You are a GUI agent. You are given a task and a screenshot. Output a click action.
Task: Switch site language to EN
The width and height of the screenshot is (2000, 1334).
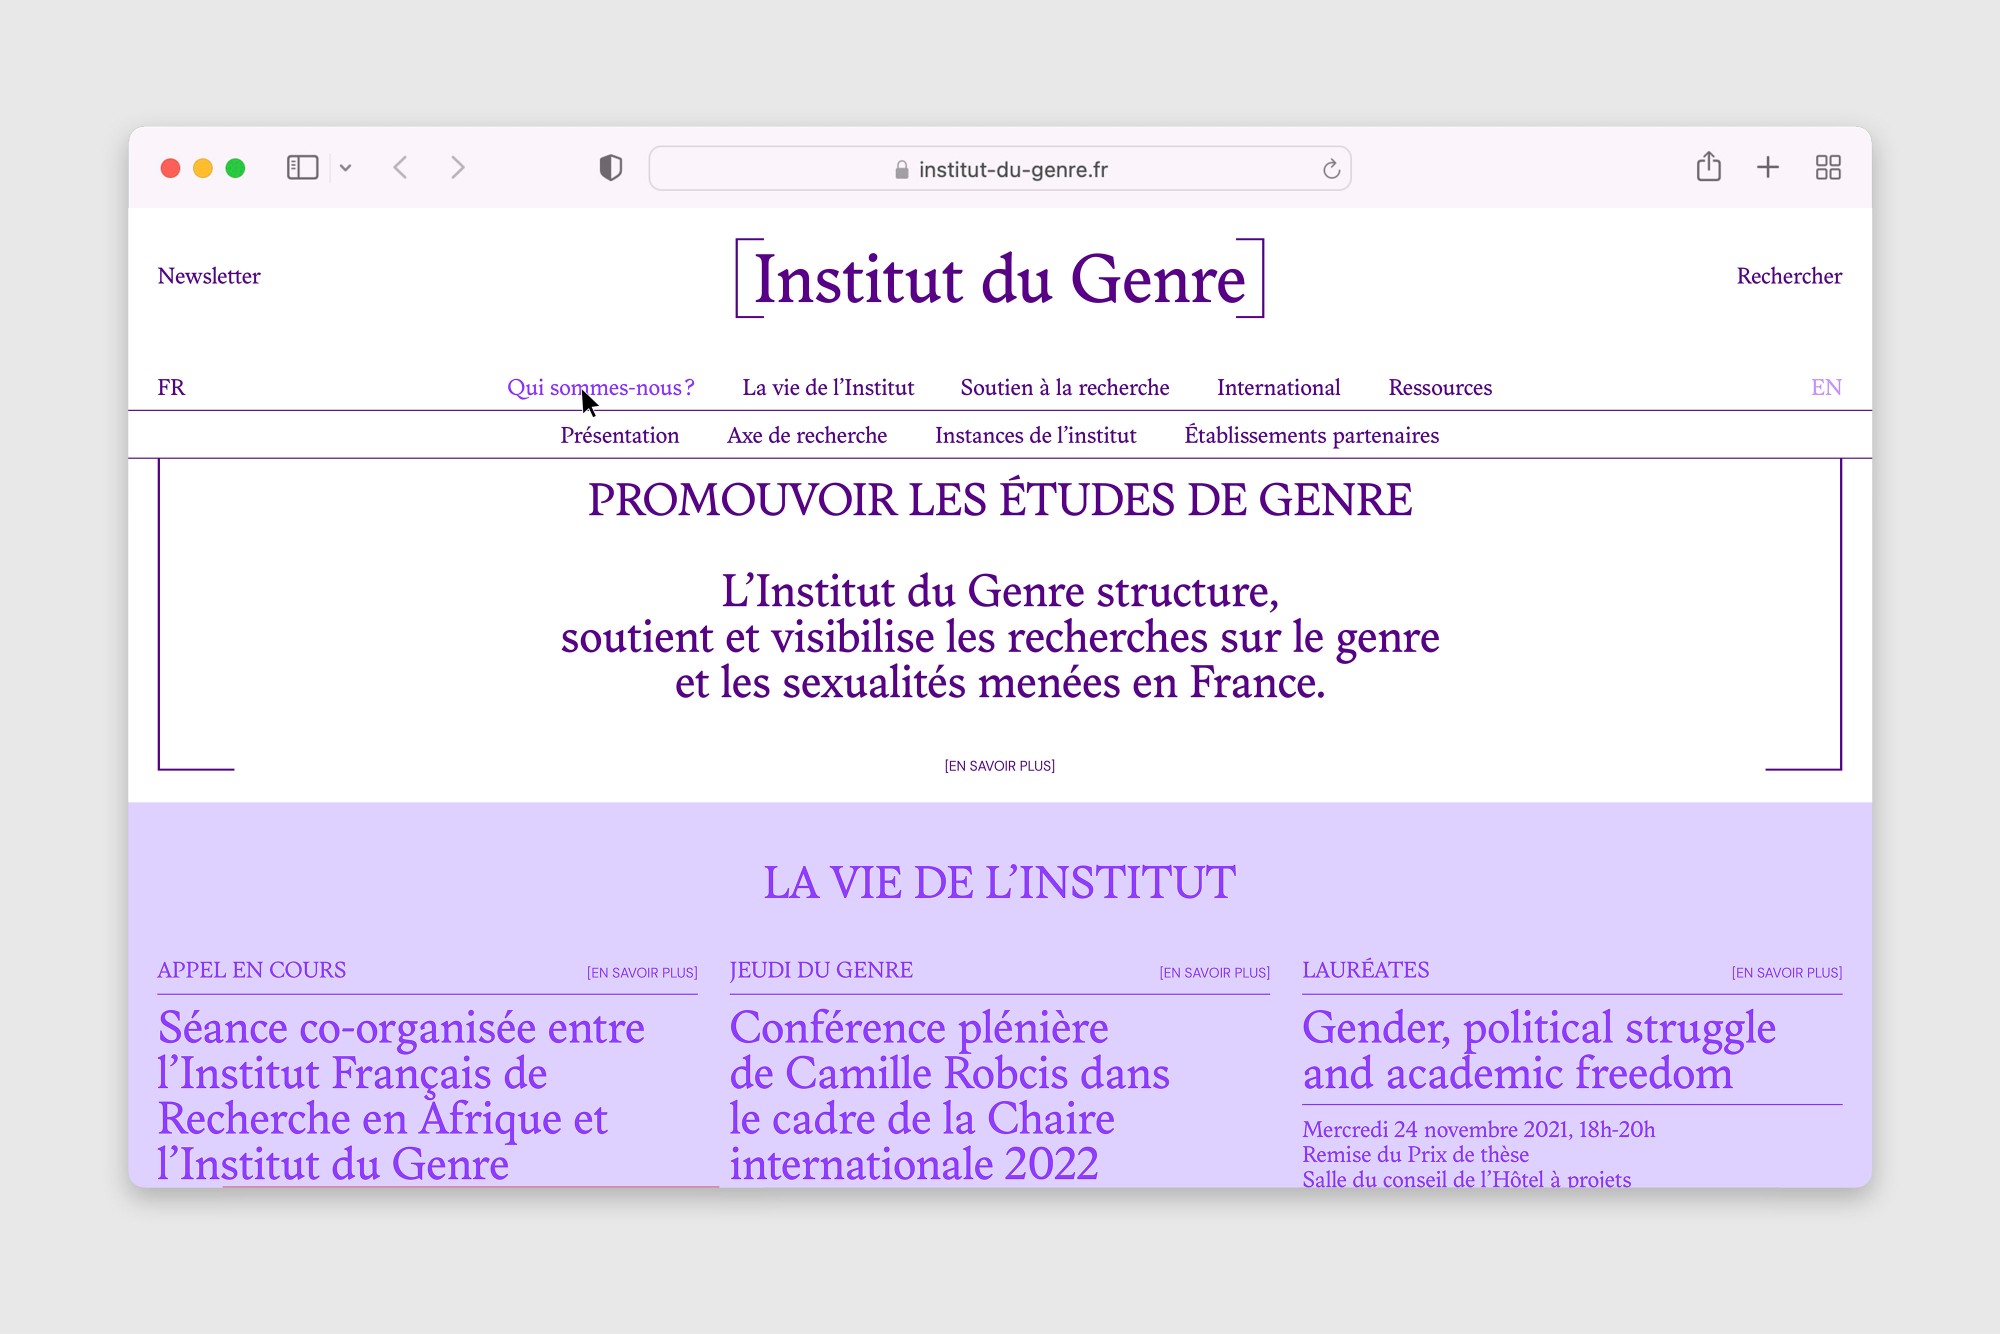click(x=1826, y=387)
